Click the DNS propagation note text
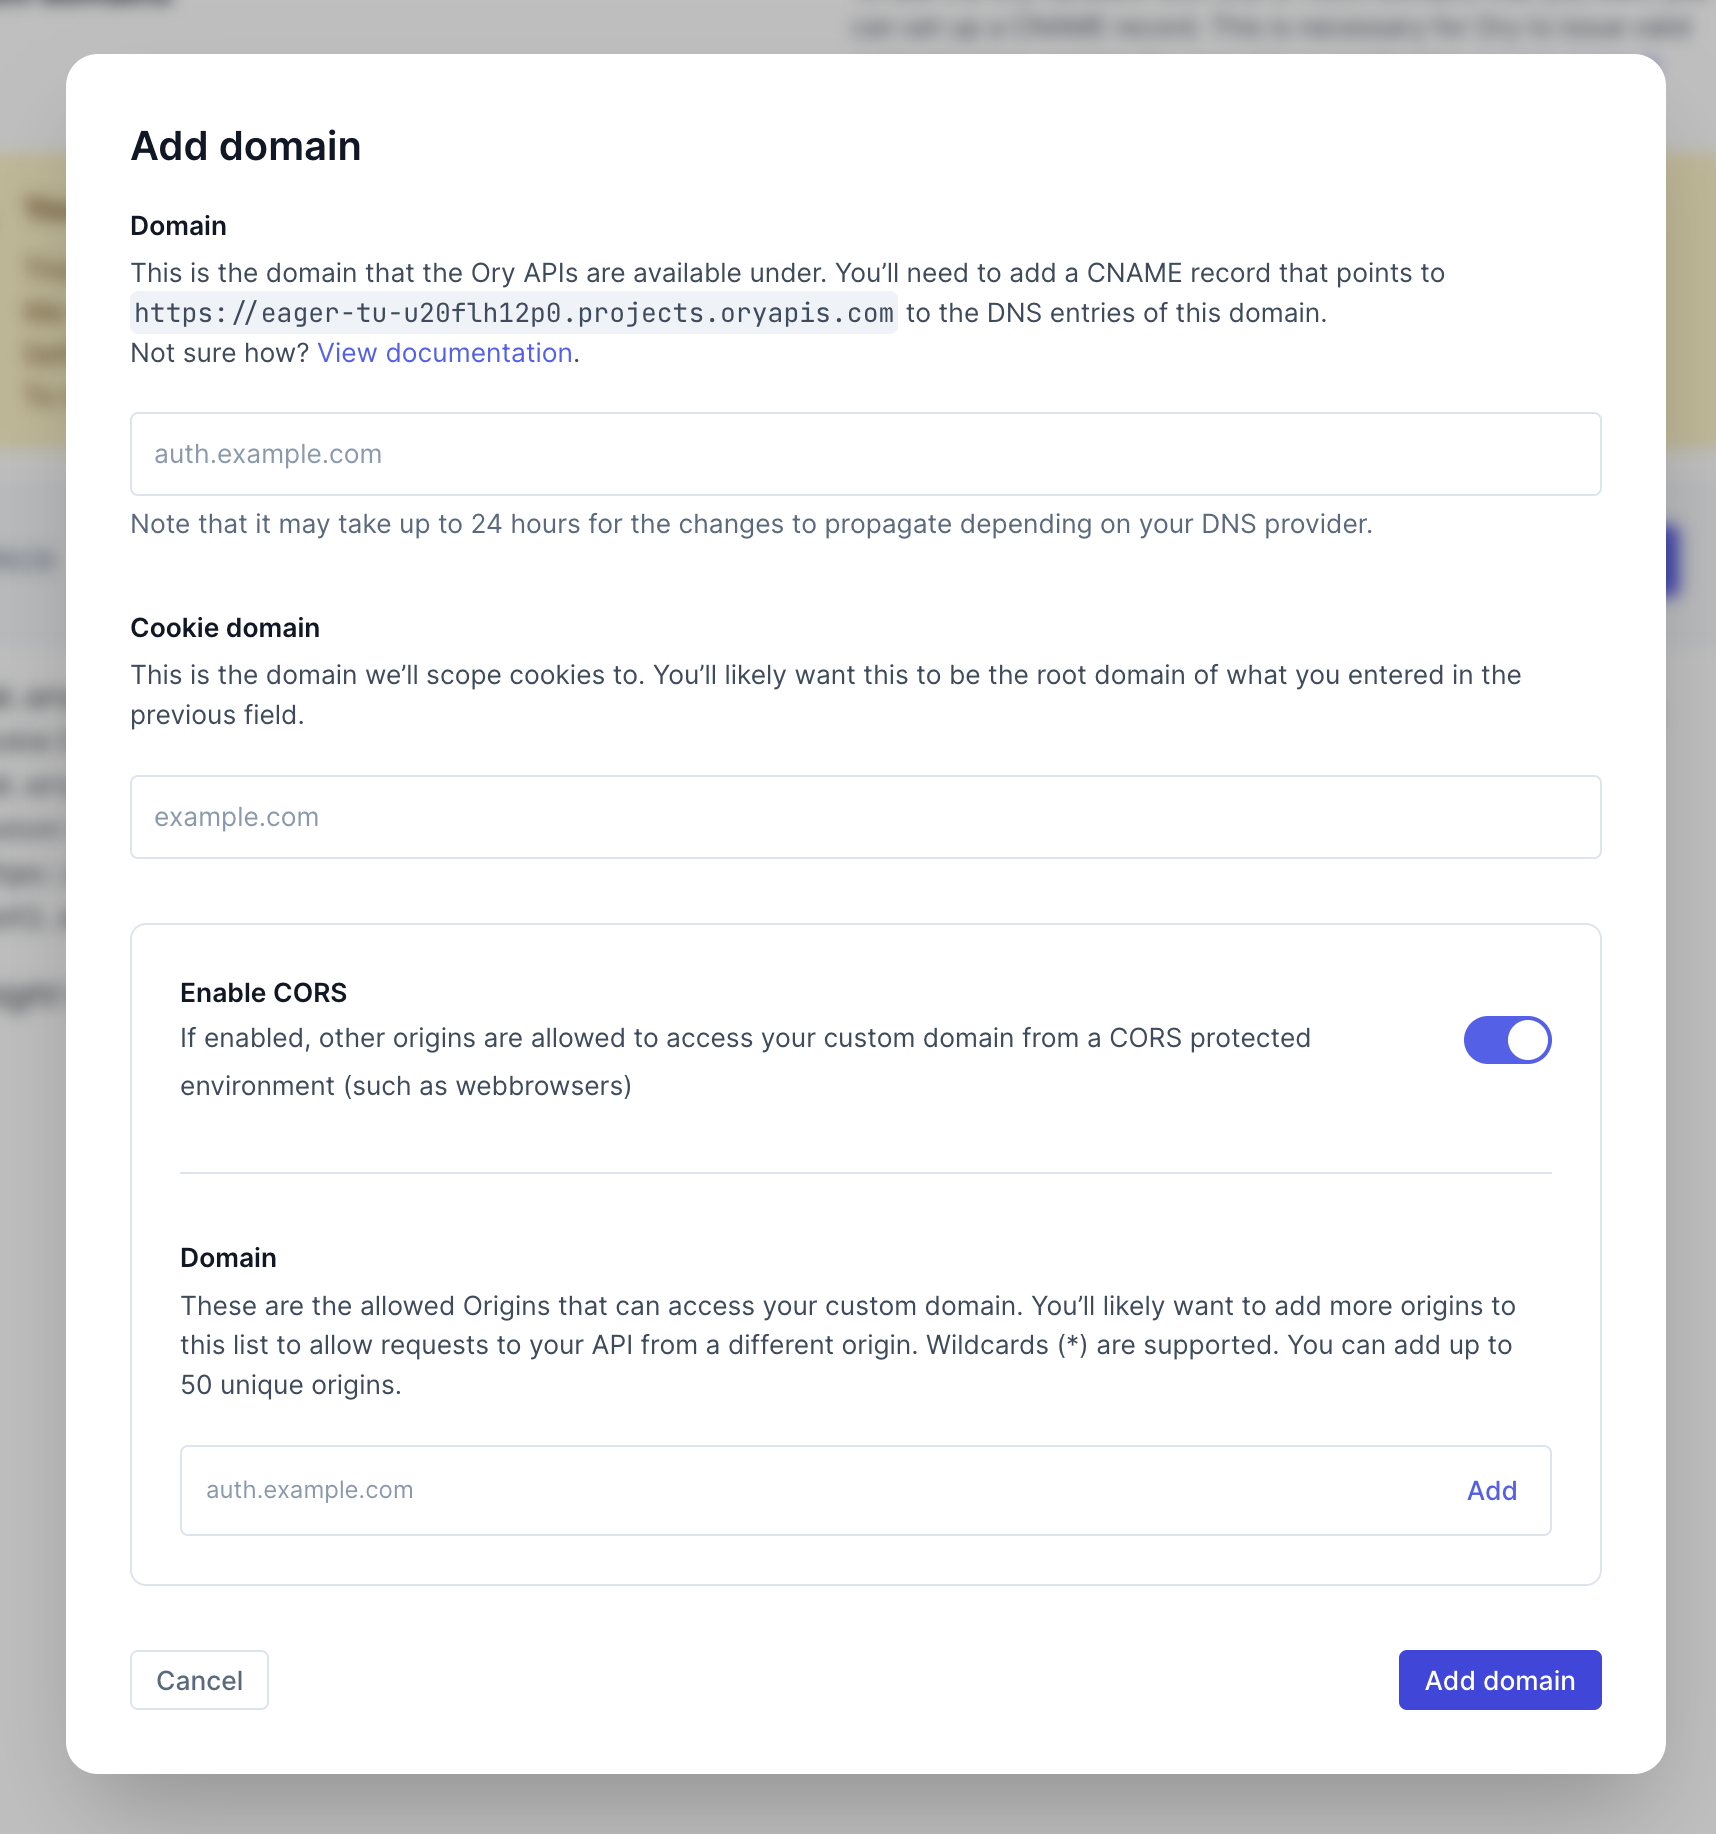Viewport: 1716px width, 1834px height. pyautogui.click(x=751, y=523)
